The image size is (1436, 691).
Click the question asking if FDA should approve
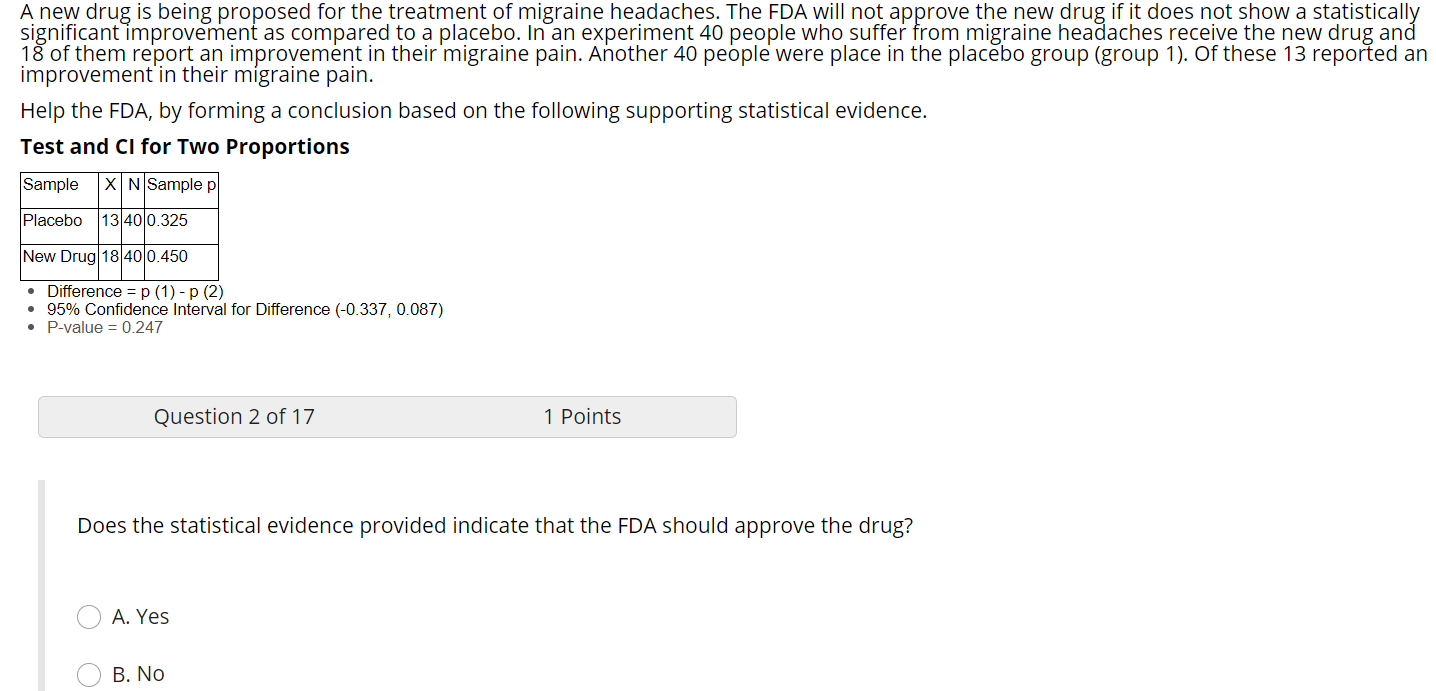pos(495,526)
